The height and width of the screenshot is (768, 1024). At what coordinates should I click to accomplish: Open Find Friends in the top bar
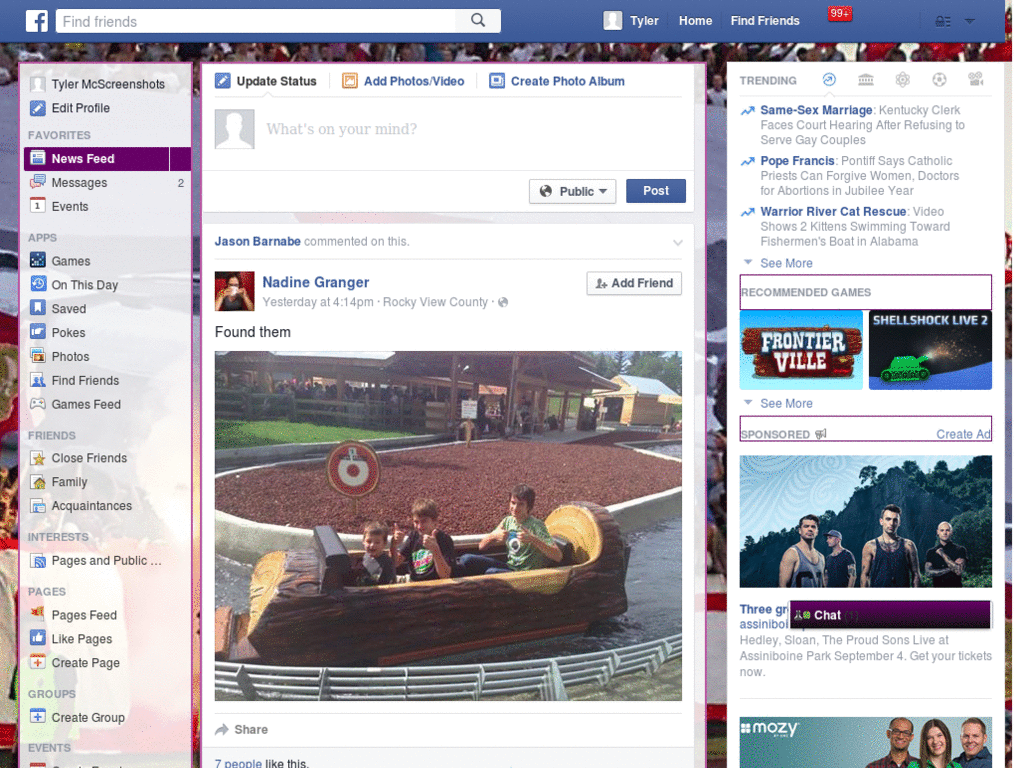coord(765,21)
